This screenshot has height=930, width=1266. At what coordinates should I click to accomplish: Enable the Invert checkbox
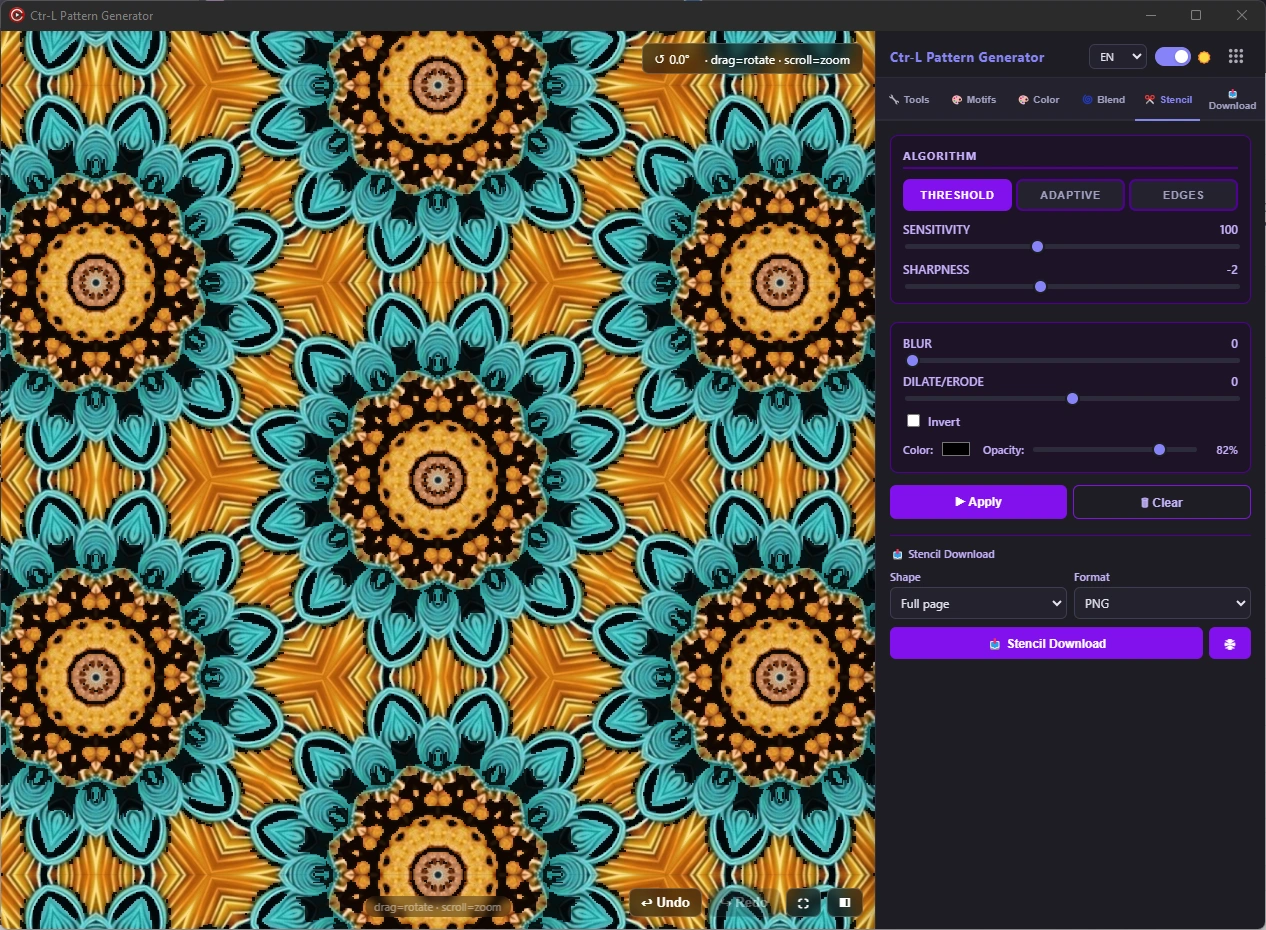pos(913,421)
